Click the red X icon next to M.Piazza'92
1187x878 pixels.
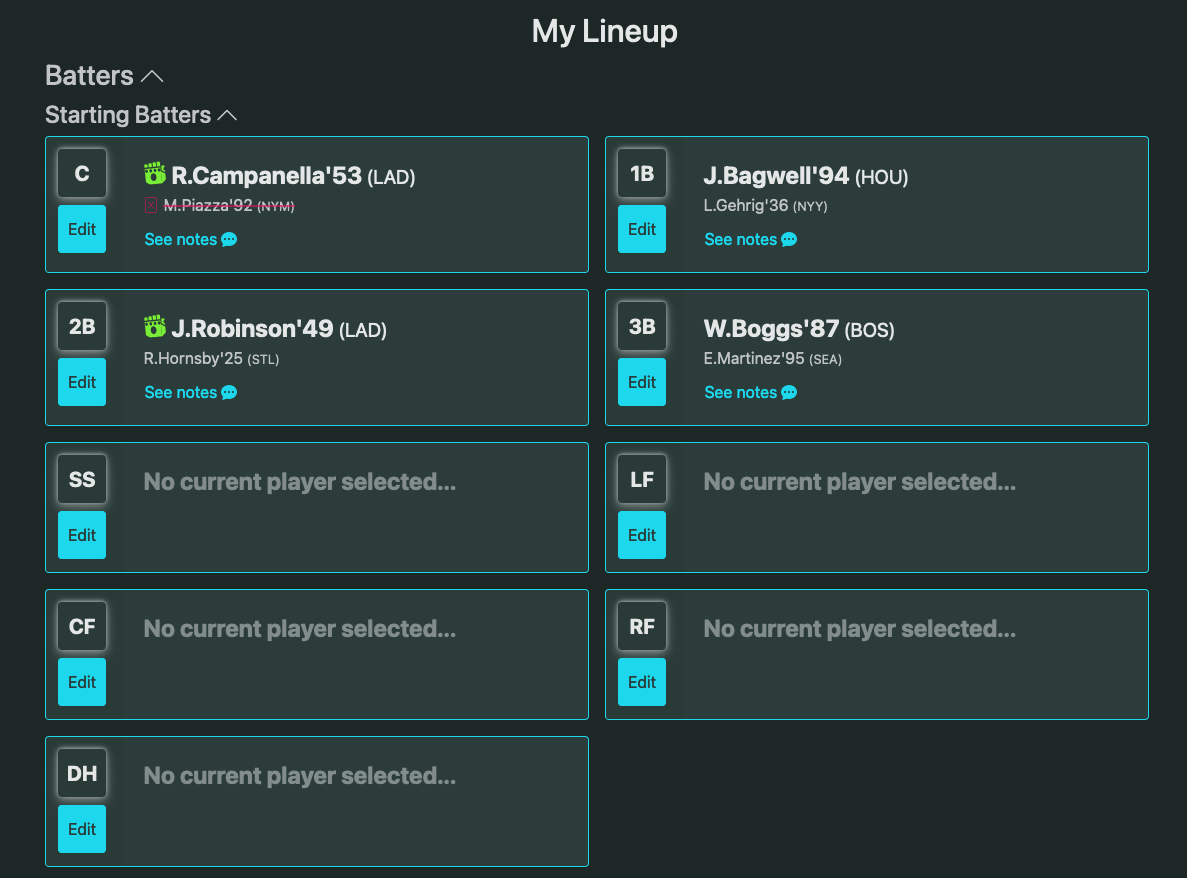151,206
